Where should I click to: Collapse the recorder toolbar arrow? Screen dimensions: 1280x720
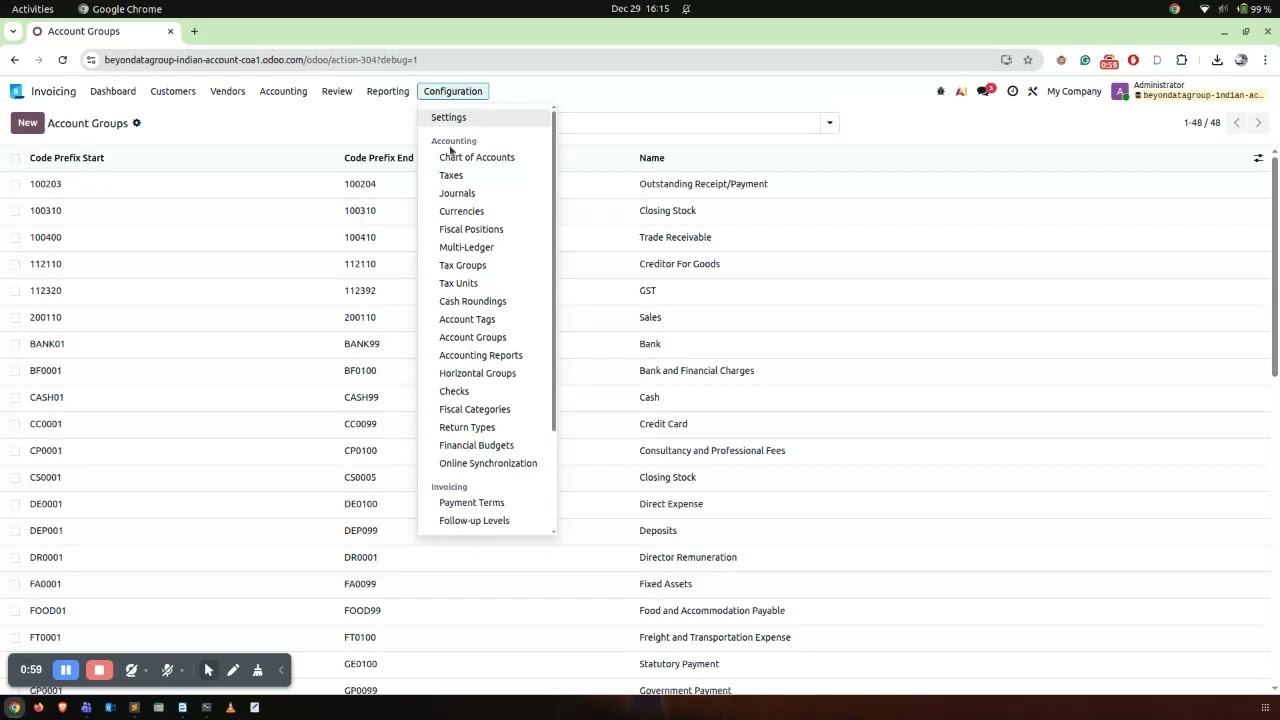click(281, 670)
